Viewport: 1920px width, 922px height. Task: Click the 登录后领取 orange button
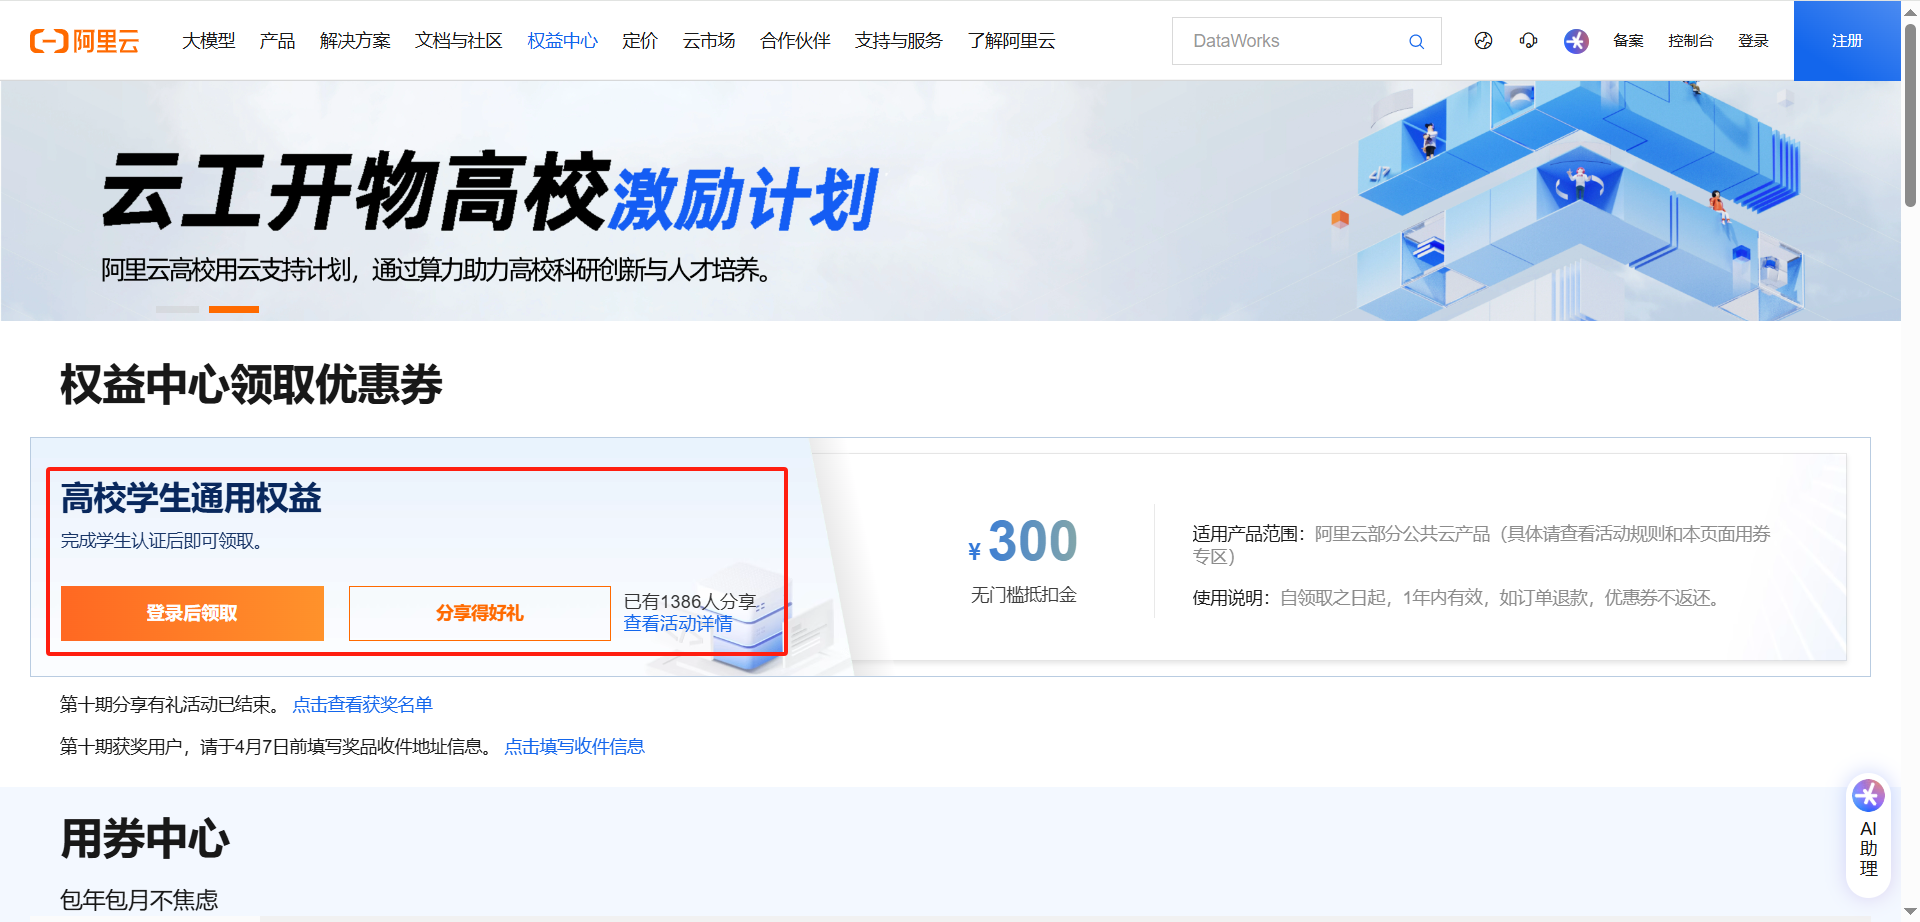[x=192, y=613]
